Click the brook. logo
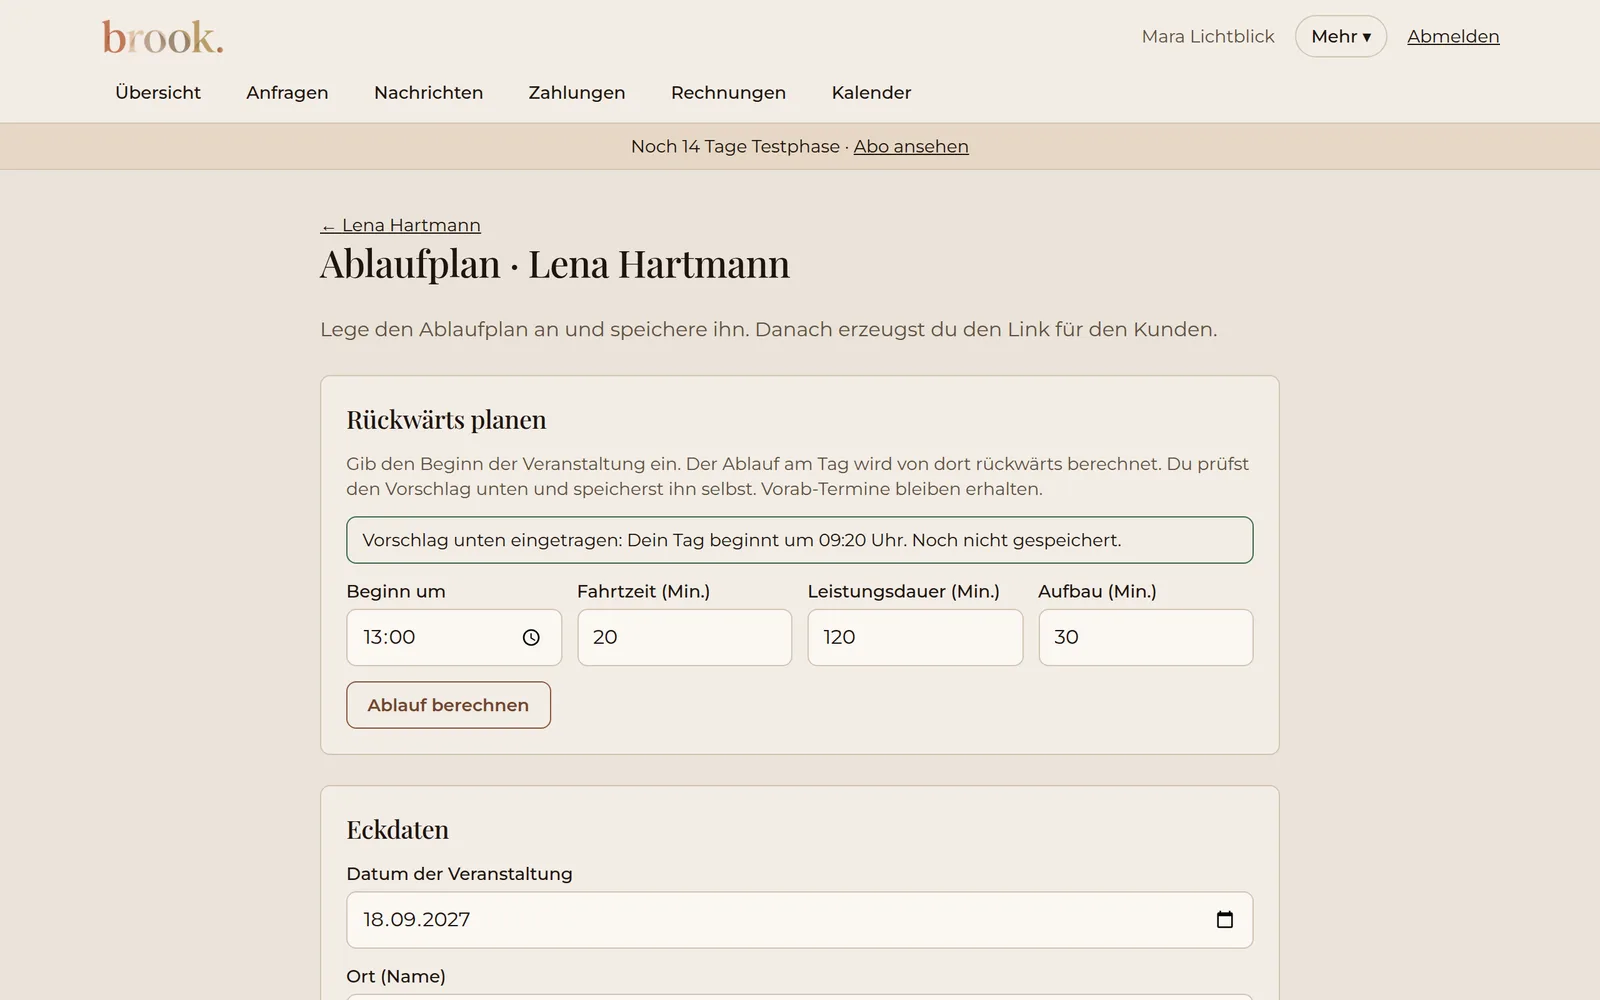The width and height of the screenshot is (1600, 1000). [162, 38]
